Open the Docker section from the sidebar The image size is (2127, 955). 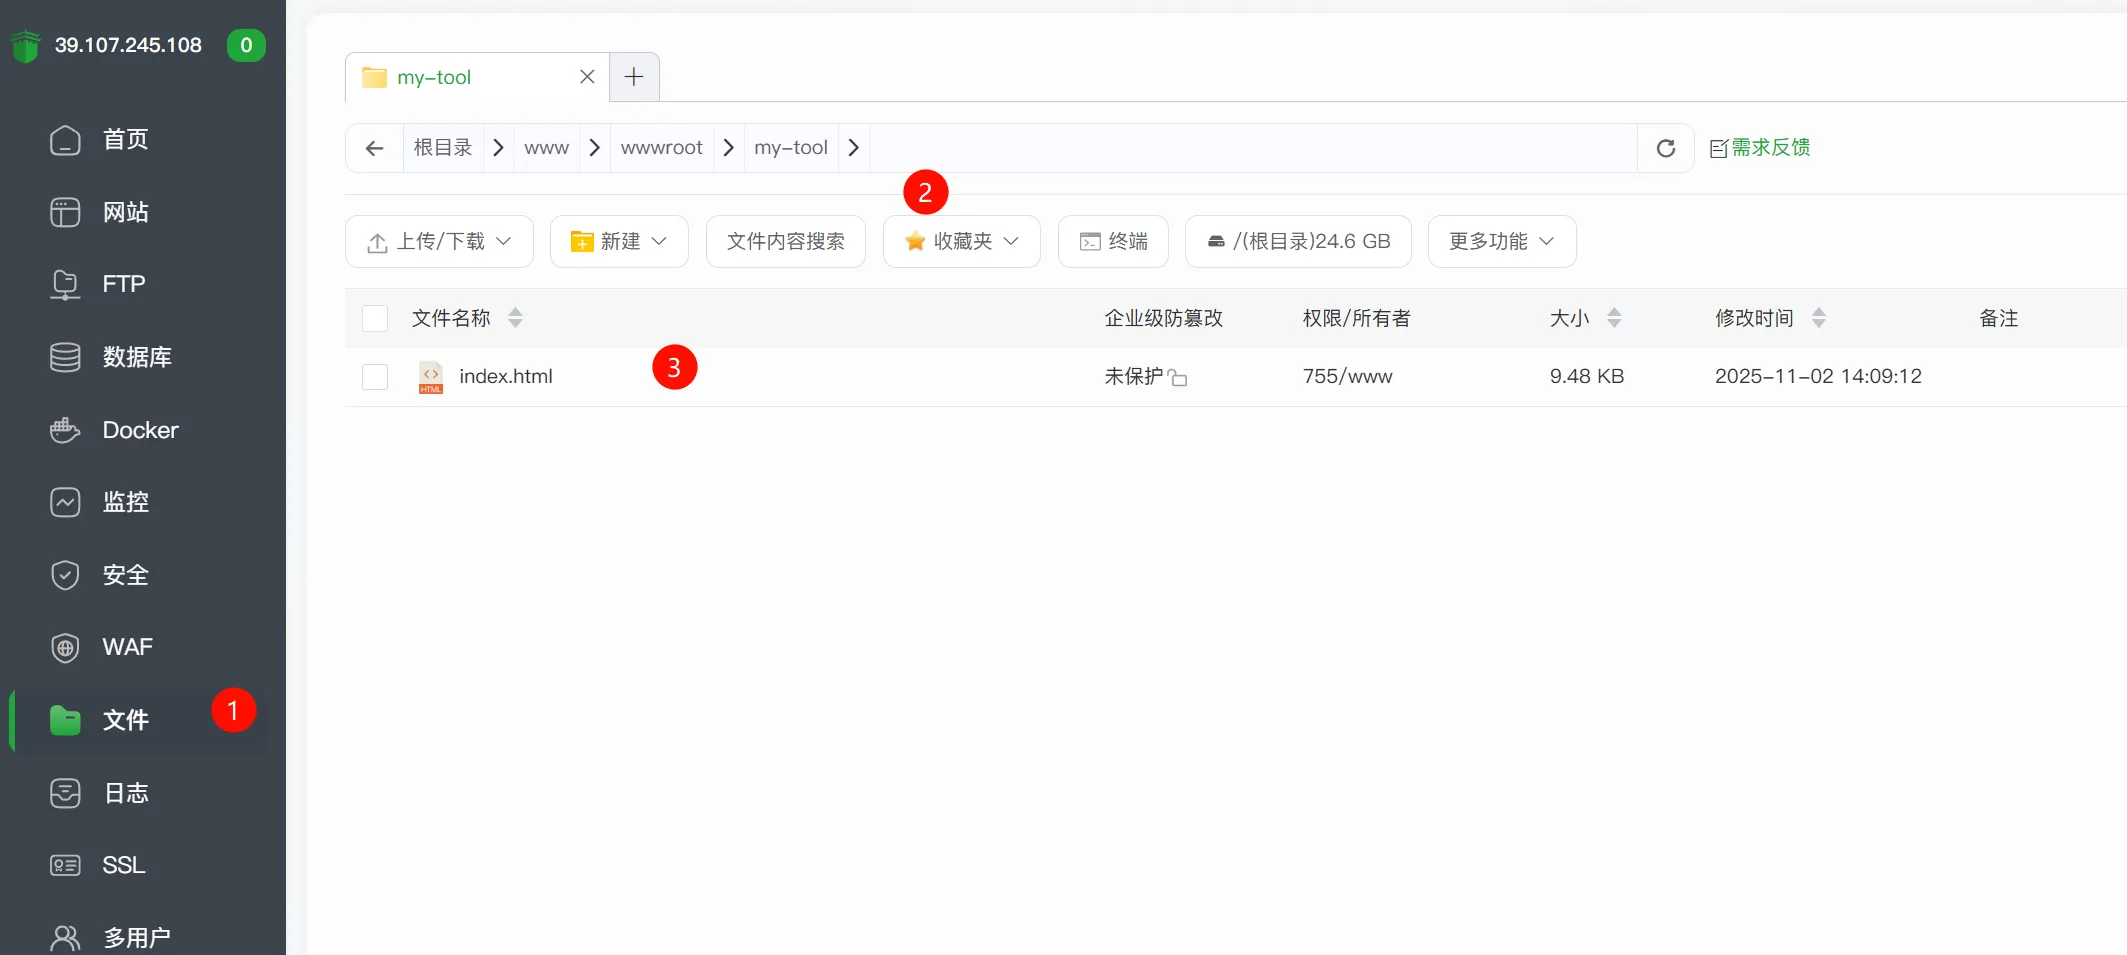[139, 430]
